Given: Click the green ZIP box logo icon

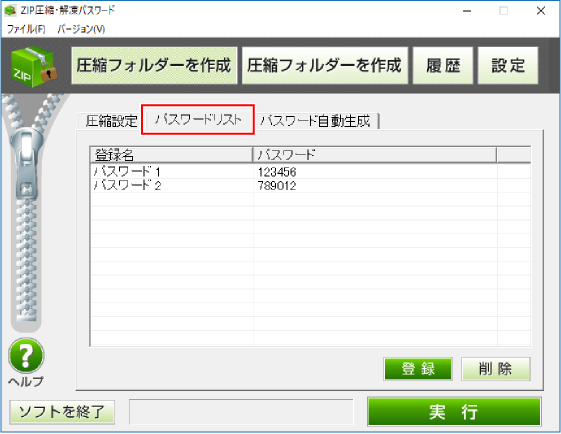Looking at the screenshot, I should [34, 67].
